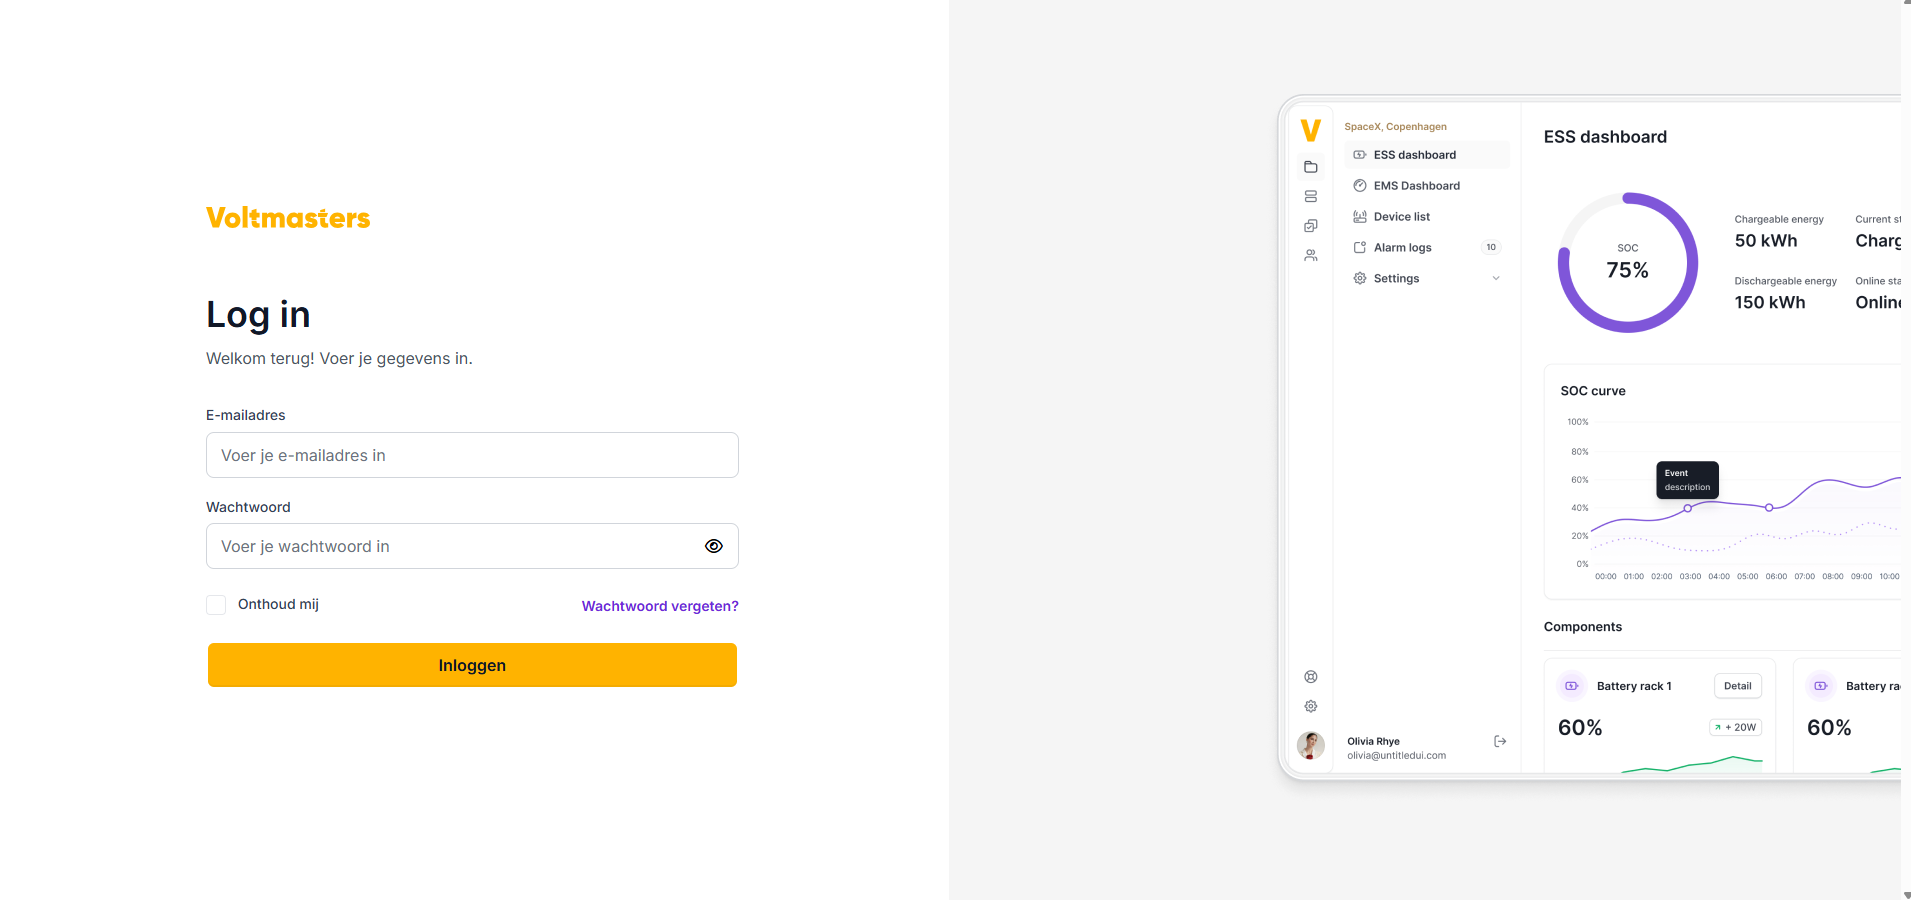Open EMS Dashboard menu item
The width and height of the screenshot is (1911, 900).
[x=1416, y=186]
